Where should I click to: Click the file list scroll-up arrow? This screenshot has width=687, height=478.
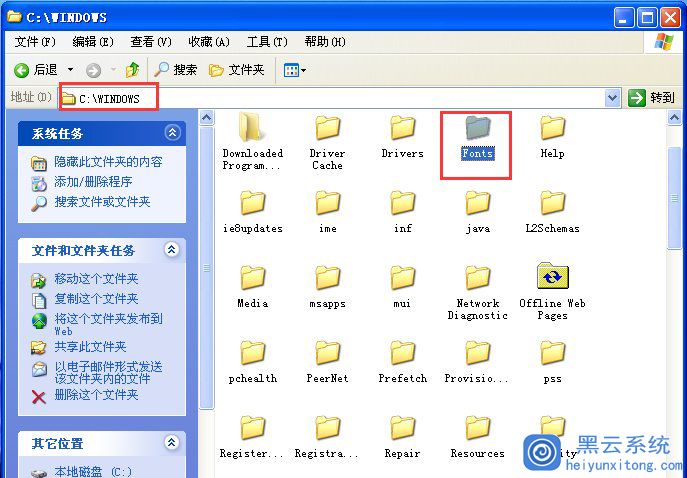pos(674,117)
